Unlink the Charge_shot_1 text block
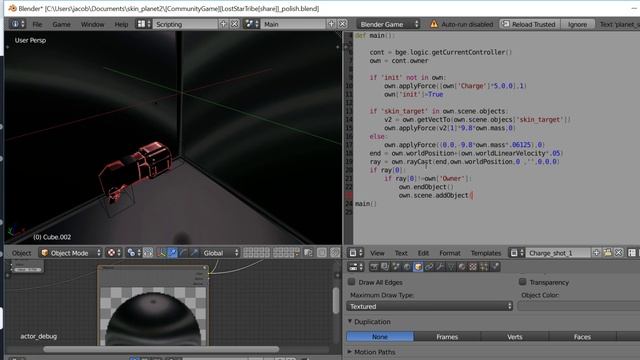Viewport: 640px width, 360px height. [x=619, y=253]
